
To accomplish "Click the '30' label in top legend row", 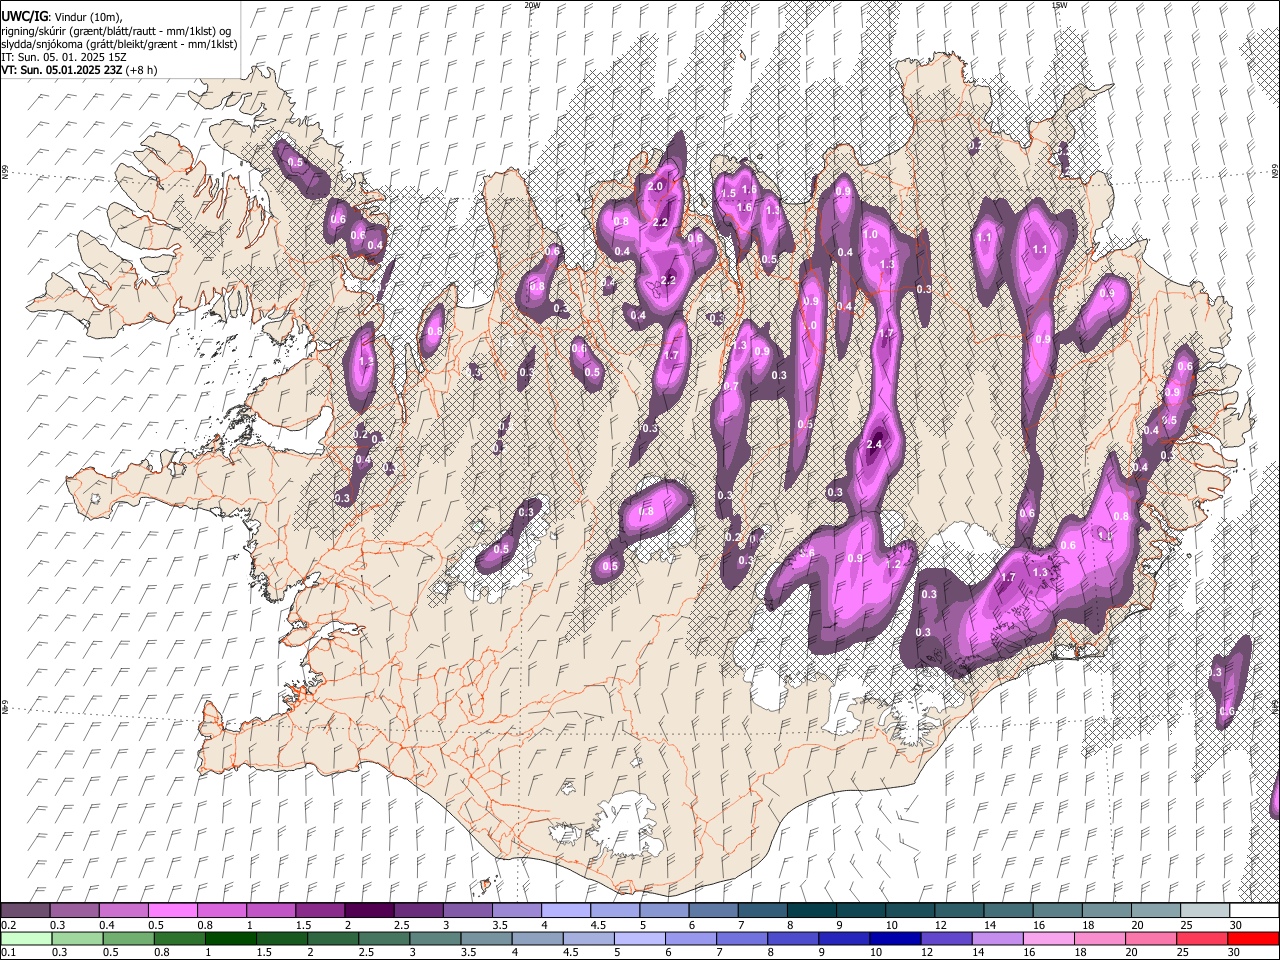I will point(1235,925).
